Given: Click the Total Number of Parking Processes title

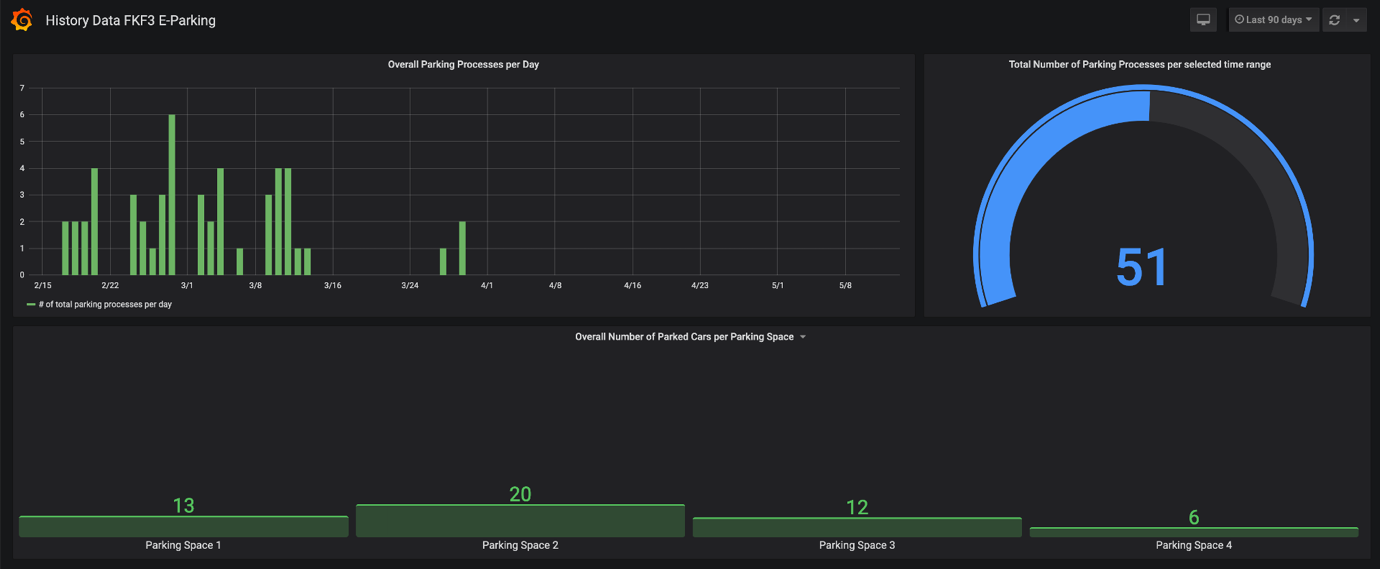Looking at the screenshot, I should pyautogui.click(x=1140, y=64).
